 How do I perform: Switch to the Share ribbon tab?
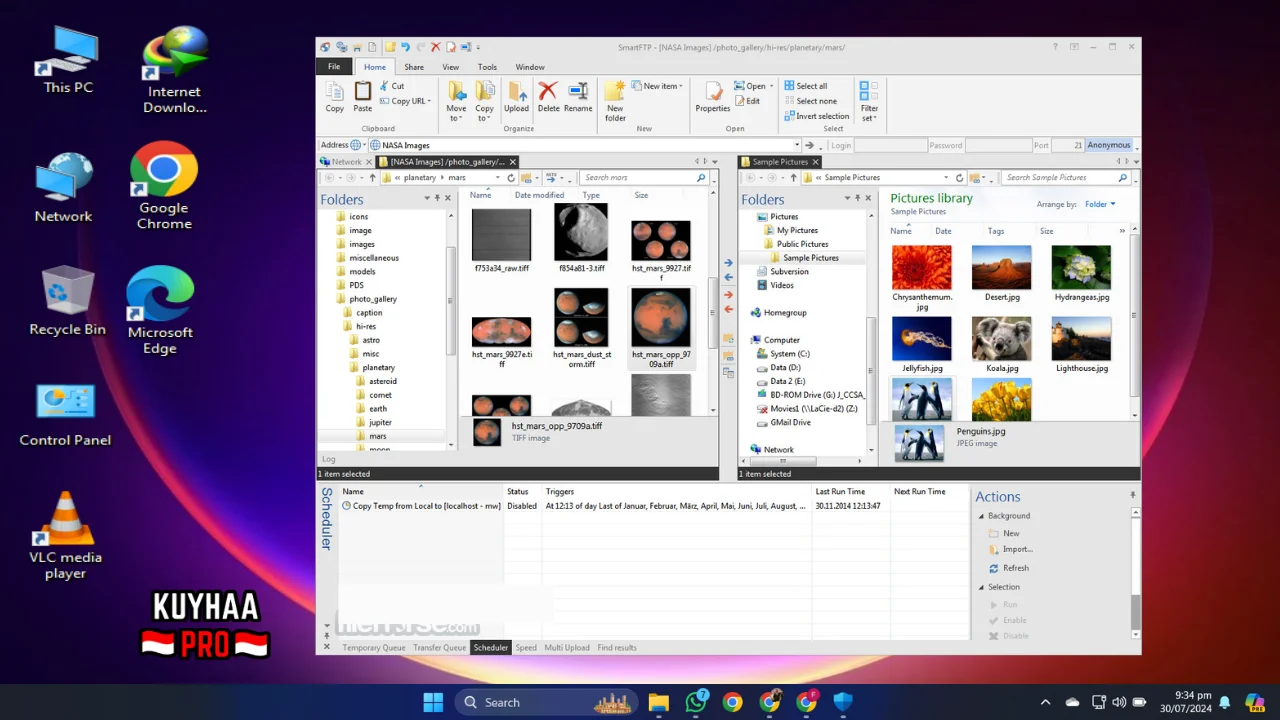coord(414,67)
